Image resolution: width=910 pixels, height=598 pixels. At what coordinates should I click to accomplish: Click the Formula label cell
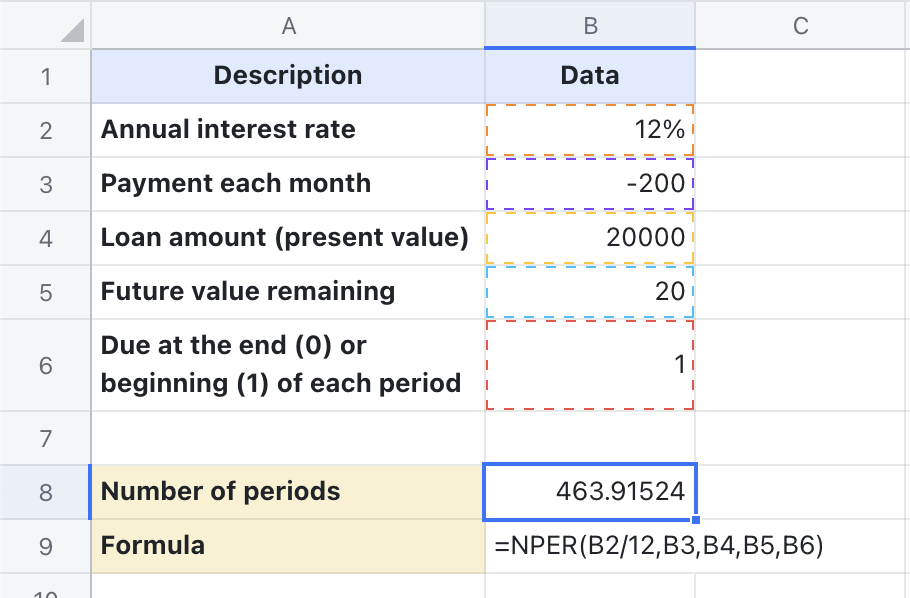coord(288,545)
